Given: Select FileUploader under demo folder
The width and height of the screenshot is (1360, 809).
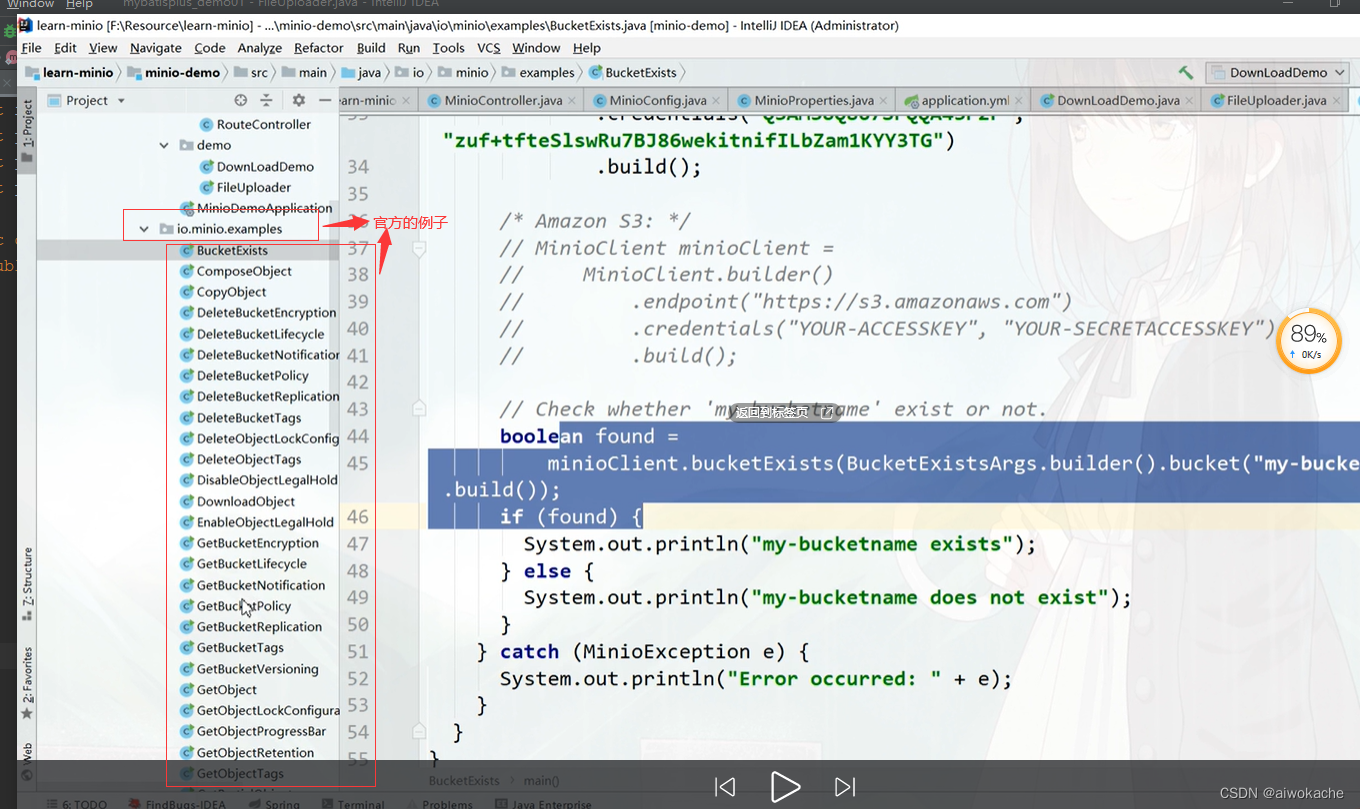Looking at the screenshot, I should (x=253, y=187).
